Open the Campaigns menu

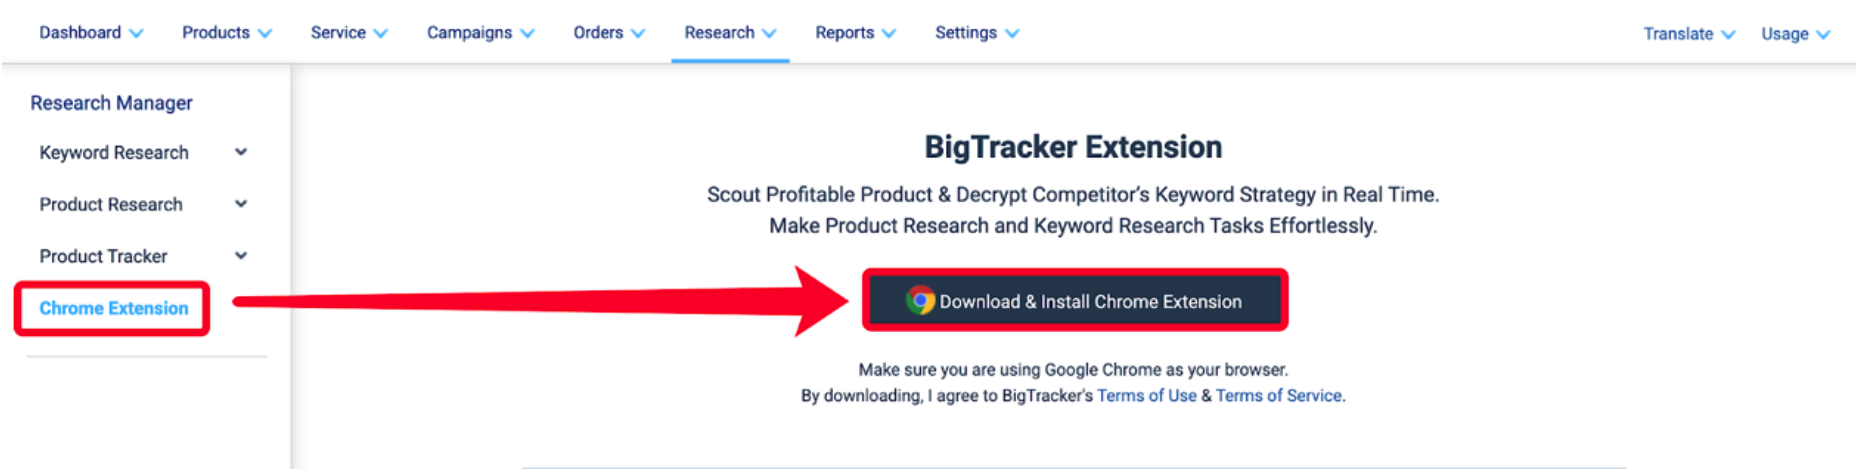pyautogui.click(x=480, y=33)
